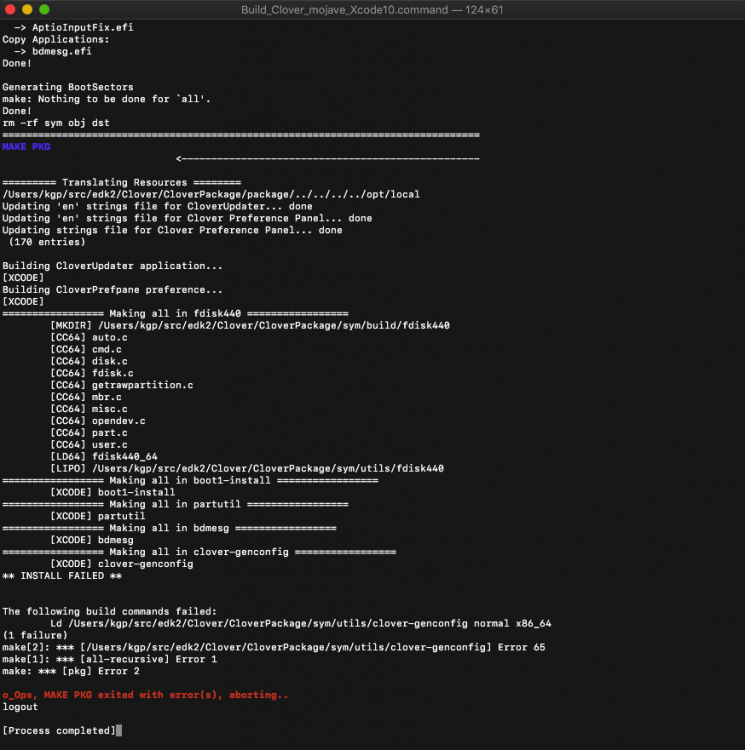
Task: Select the '[CC64] misc.c' line
Action: 89,409
